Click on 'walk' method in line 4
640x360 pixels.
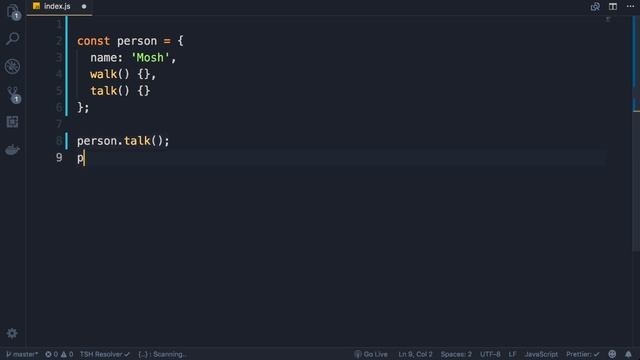pos(103,74)
